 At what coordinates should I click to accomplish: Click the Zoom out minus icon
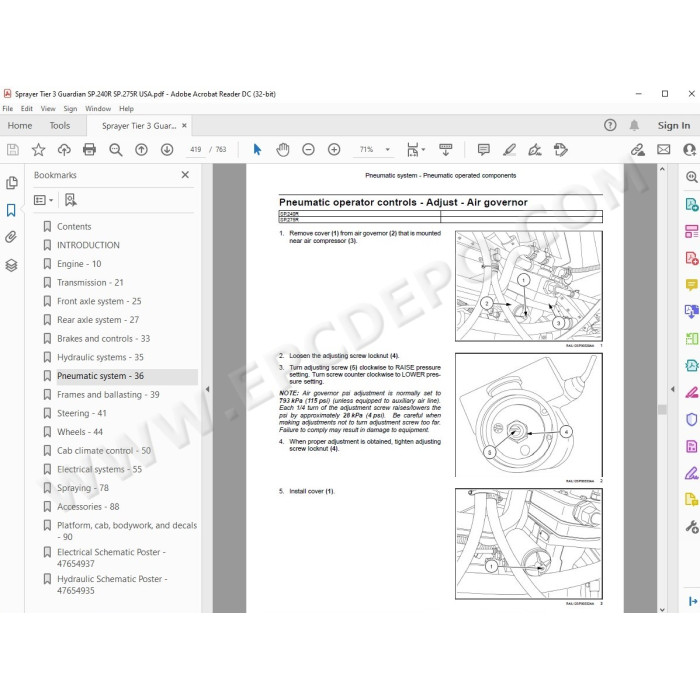308,149
